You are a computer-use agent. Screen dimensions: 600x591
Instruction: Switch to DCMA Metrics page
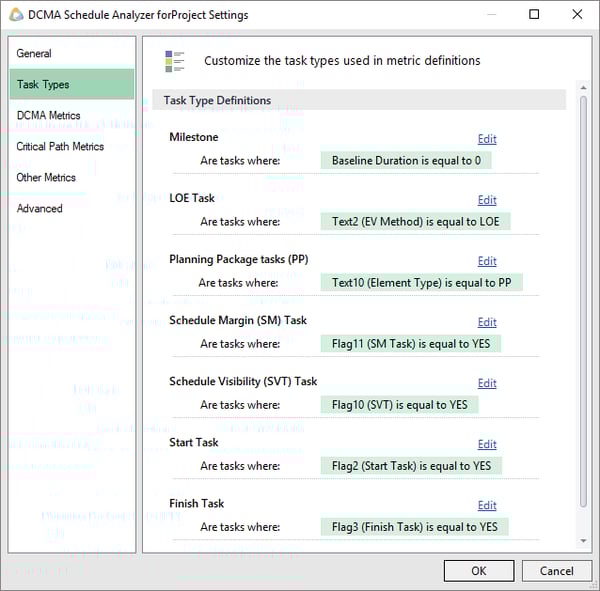(x=72, y=115)
